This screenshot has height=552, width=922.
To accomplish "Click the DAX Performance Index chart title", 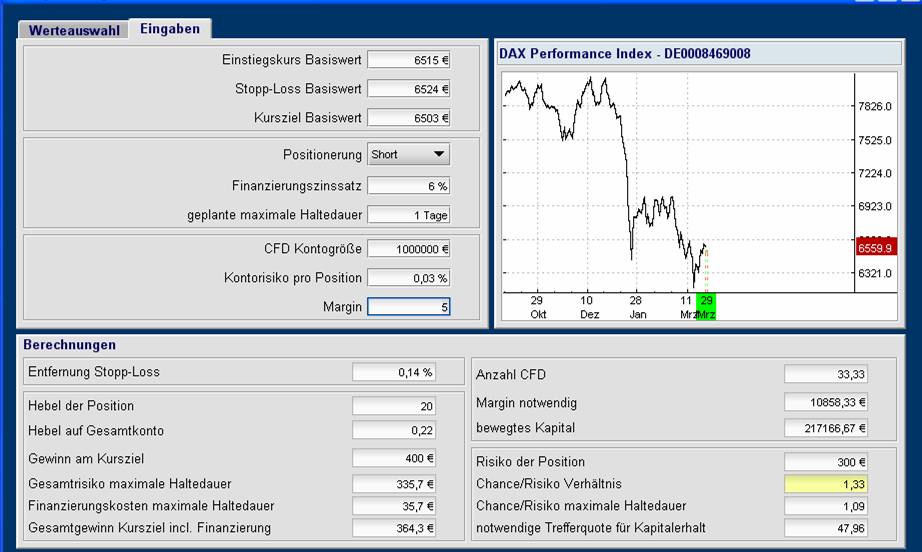I will pyautogui.click(x=624, y=53).
